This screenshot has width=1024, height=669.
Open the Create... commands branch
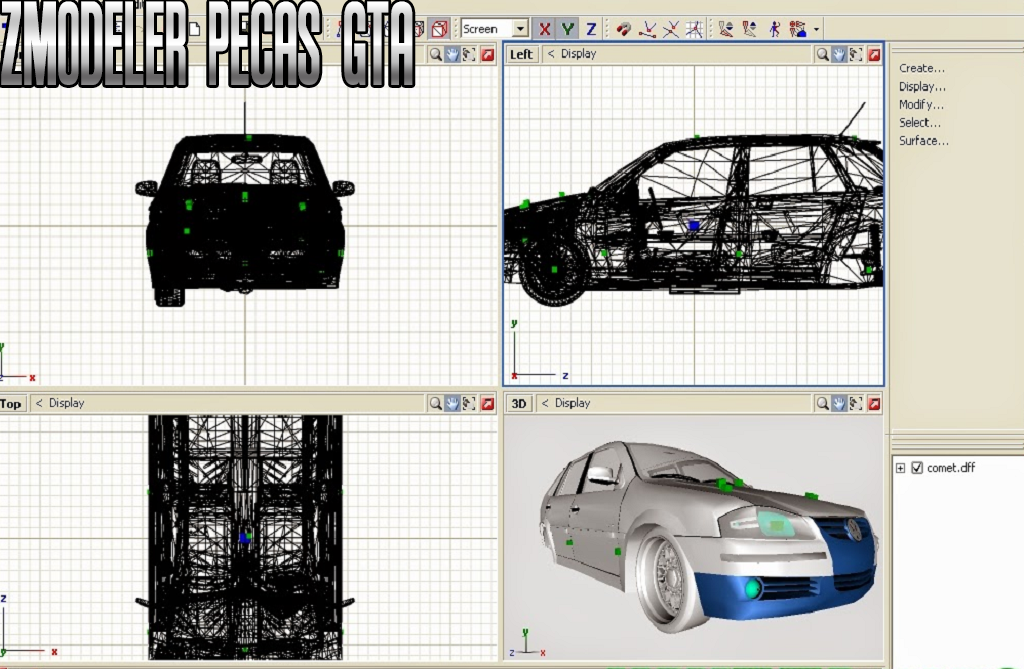click(x=921, y=68)
